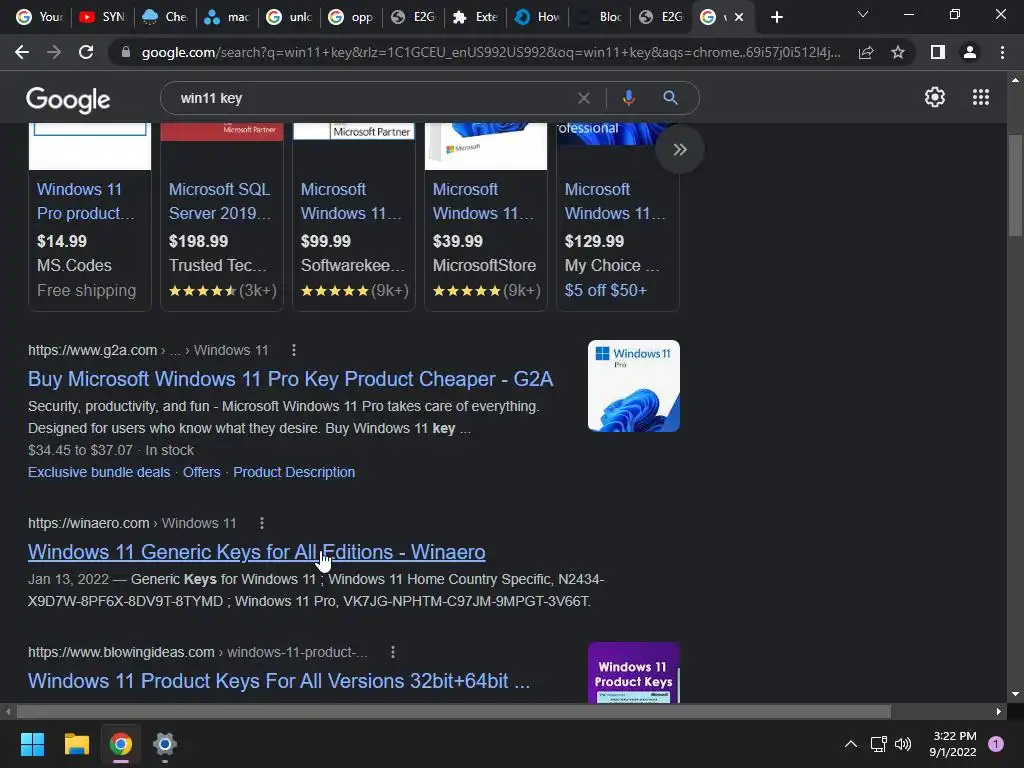Click the vertical scrollbar thumb

point(1015,185)
